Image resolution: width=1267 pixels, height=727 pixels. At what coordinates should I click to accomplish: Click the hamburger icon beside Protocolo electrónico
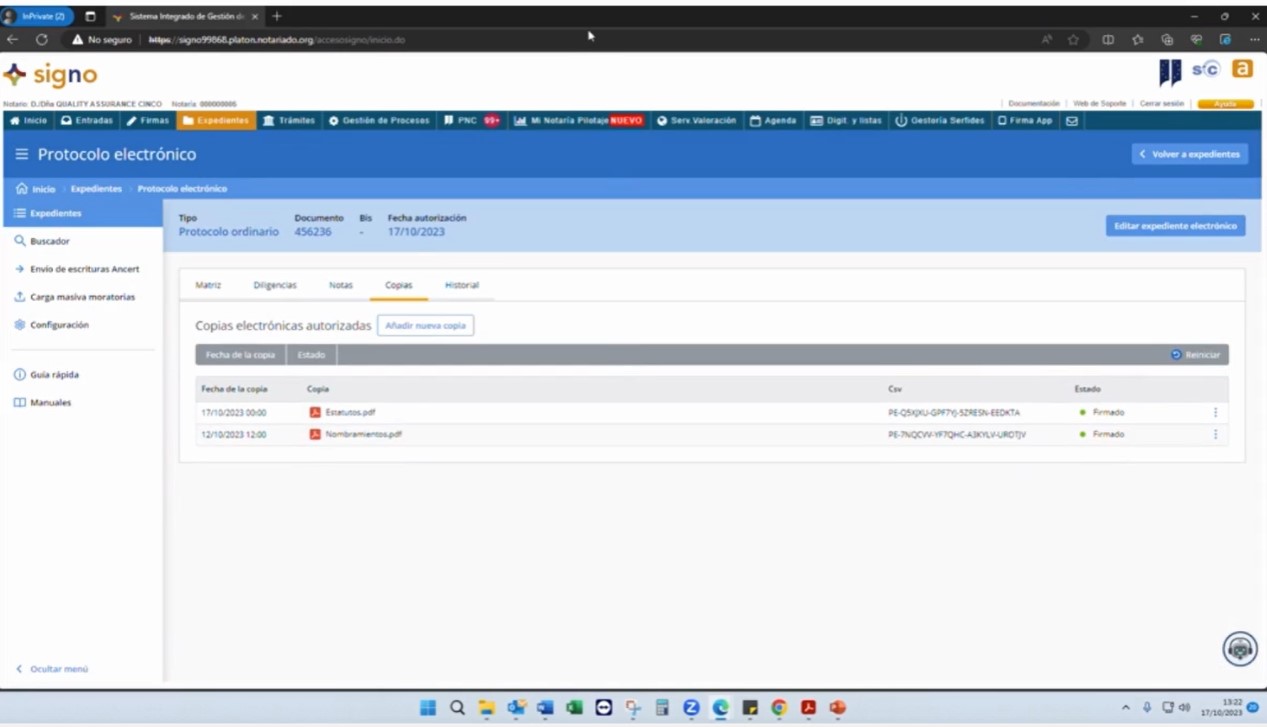22,155
